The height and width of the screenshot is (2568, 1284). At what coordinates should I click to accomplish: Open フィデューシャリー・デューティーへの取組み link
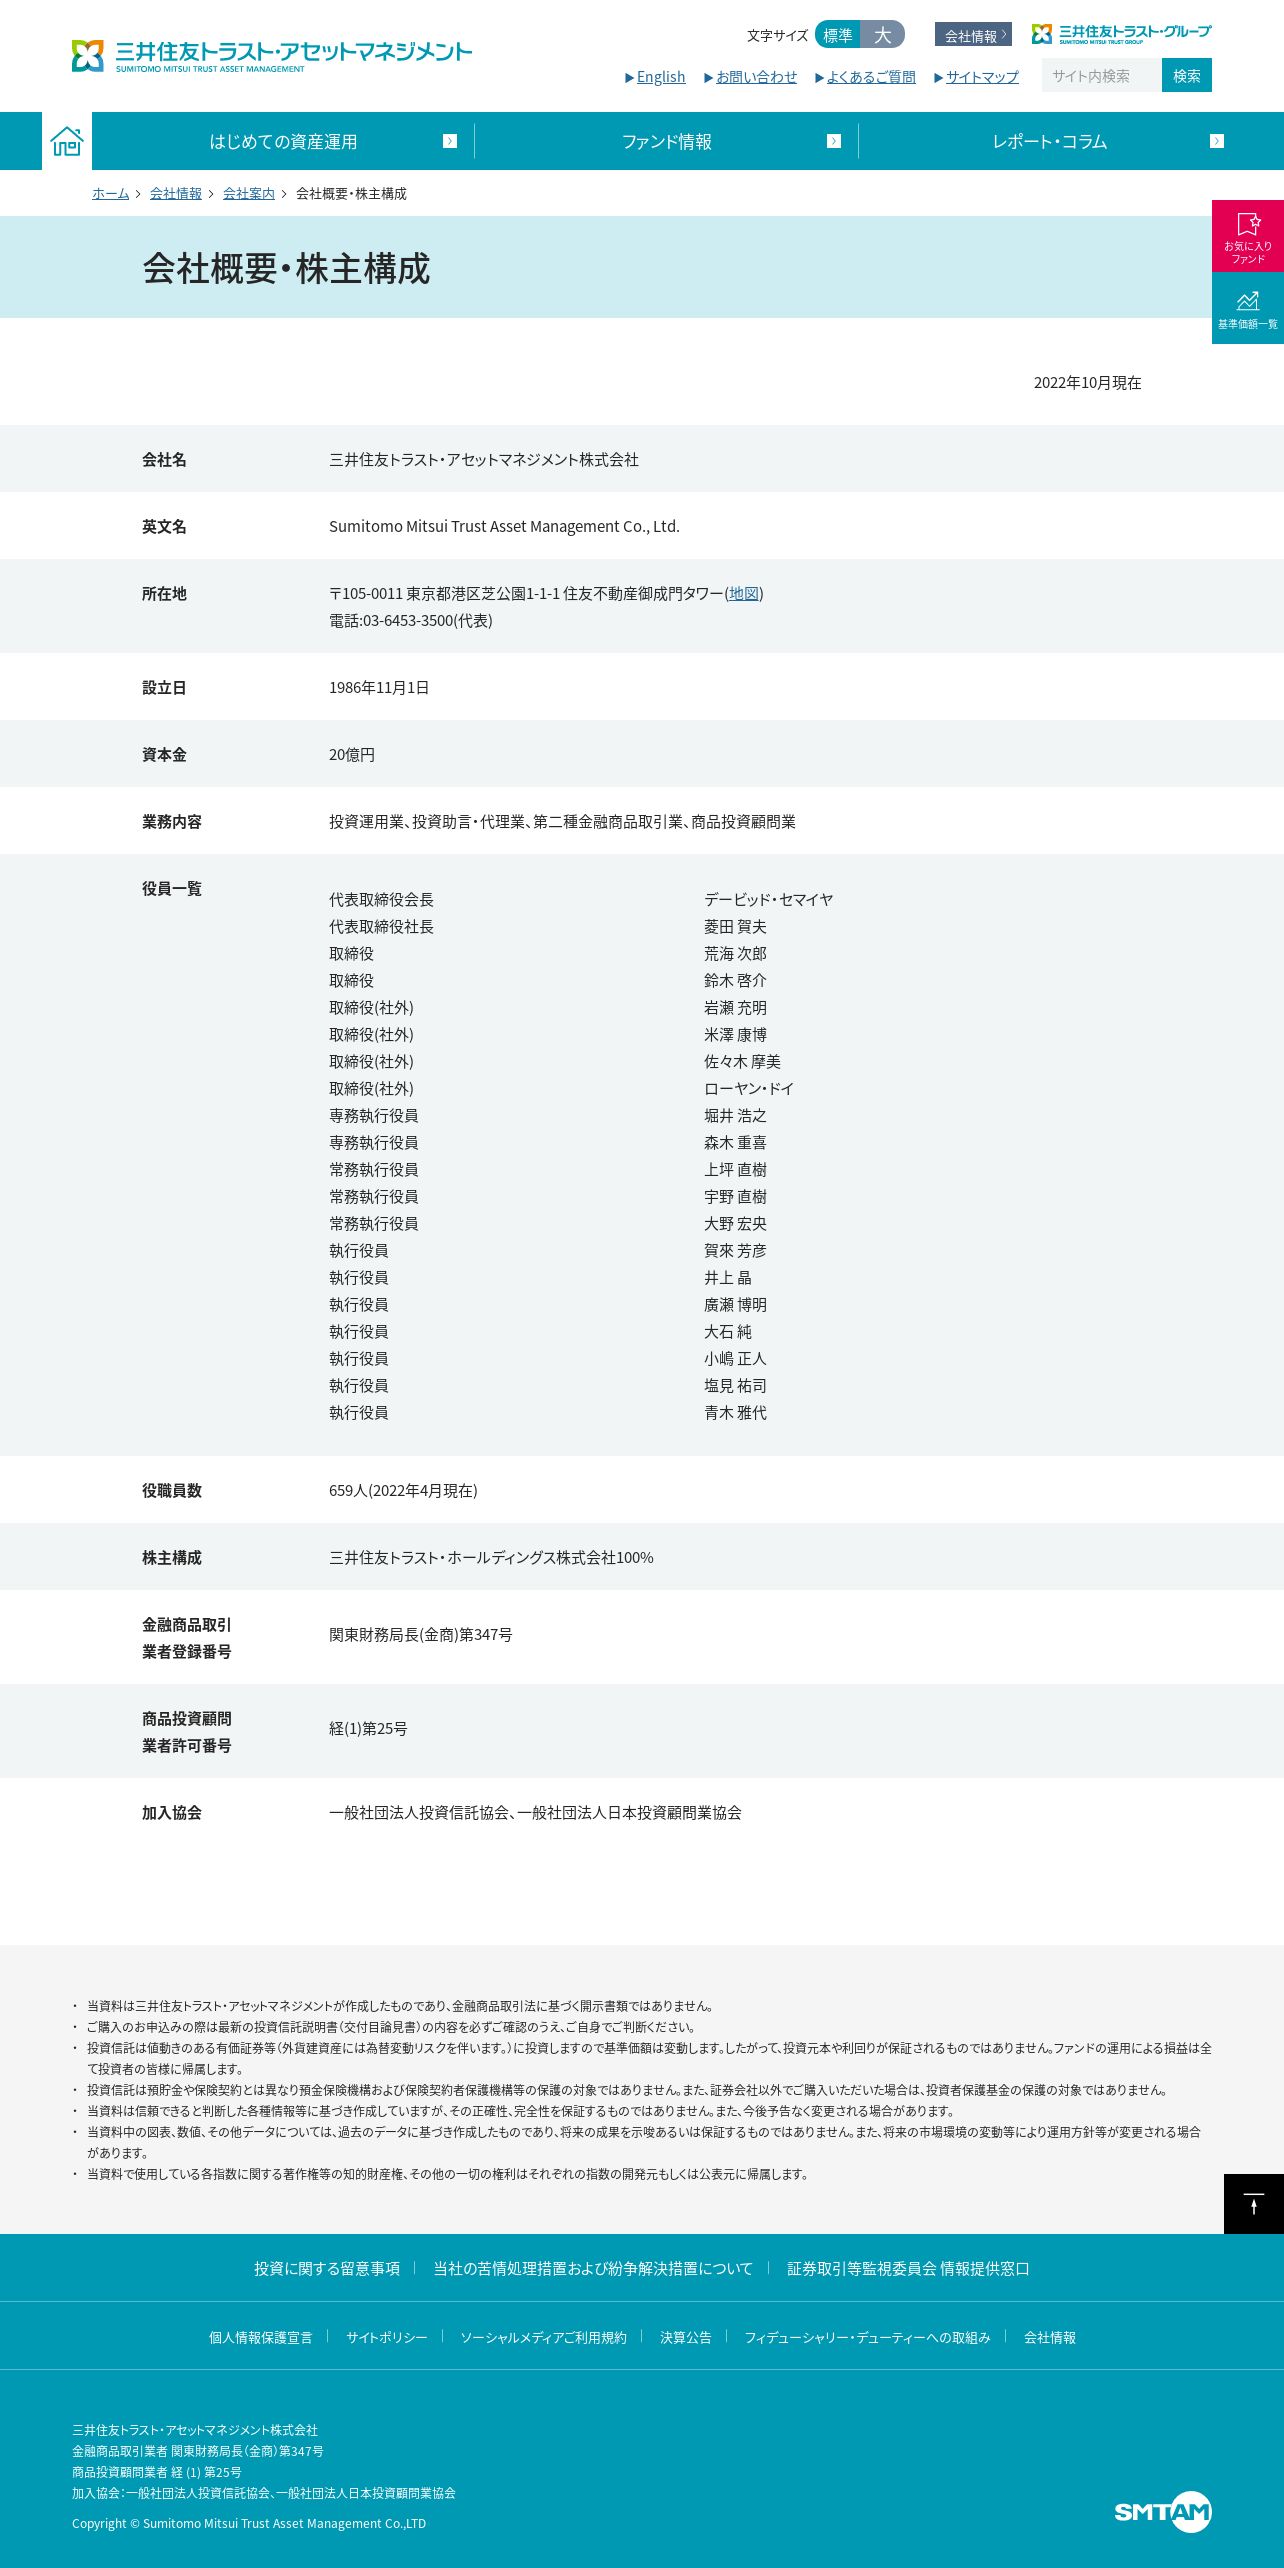click(x=867, y=2337)
